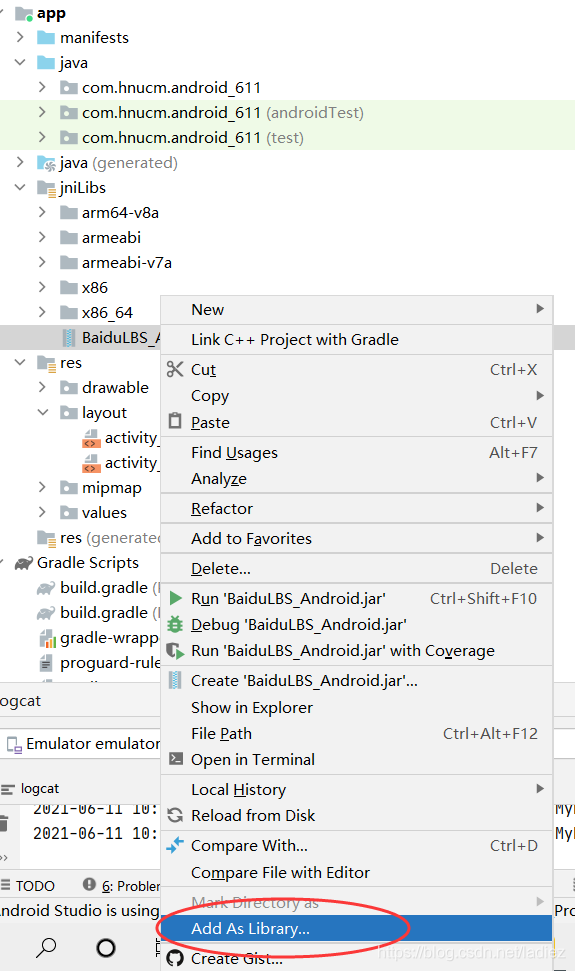The width and height of the screenshot is (575, 971).
Task: Open the TODO tool window
Action: point(28,886)
